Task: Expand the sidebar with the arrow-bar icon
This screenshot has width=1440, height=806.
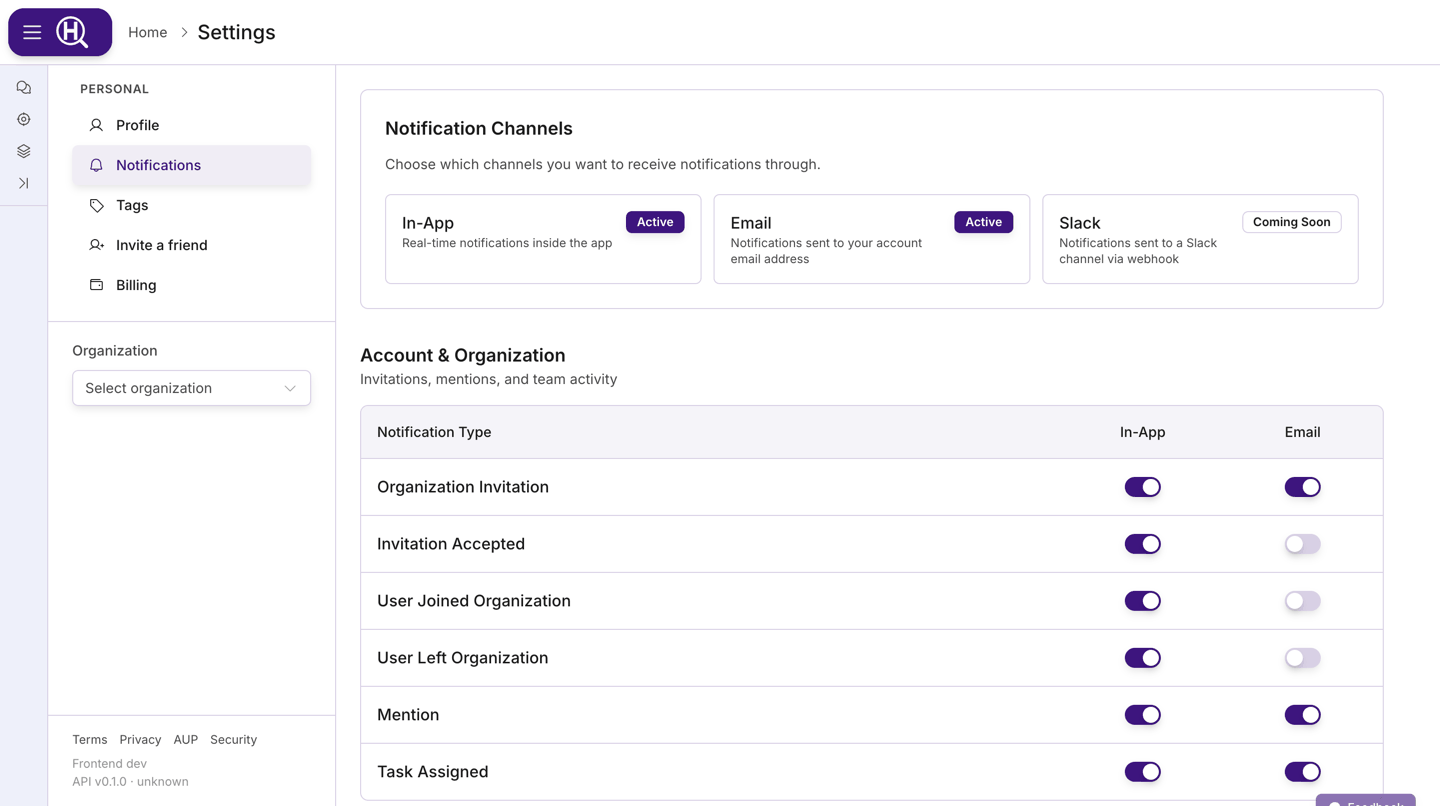Action: (24, 183)
